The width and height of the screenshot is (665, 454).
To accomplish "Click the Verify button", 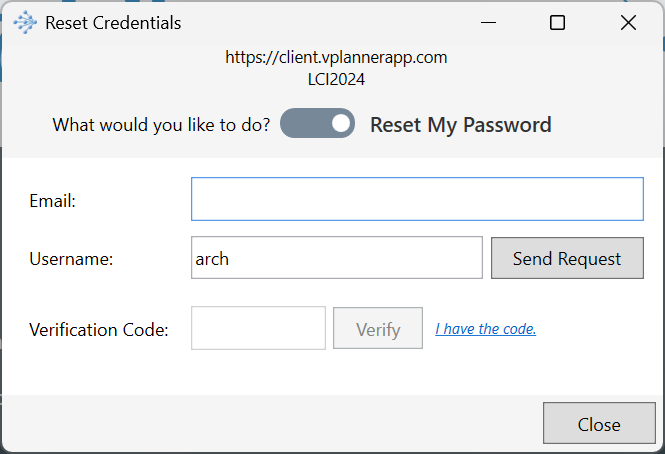I will tap(378, 328).
